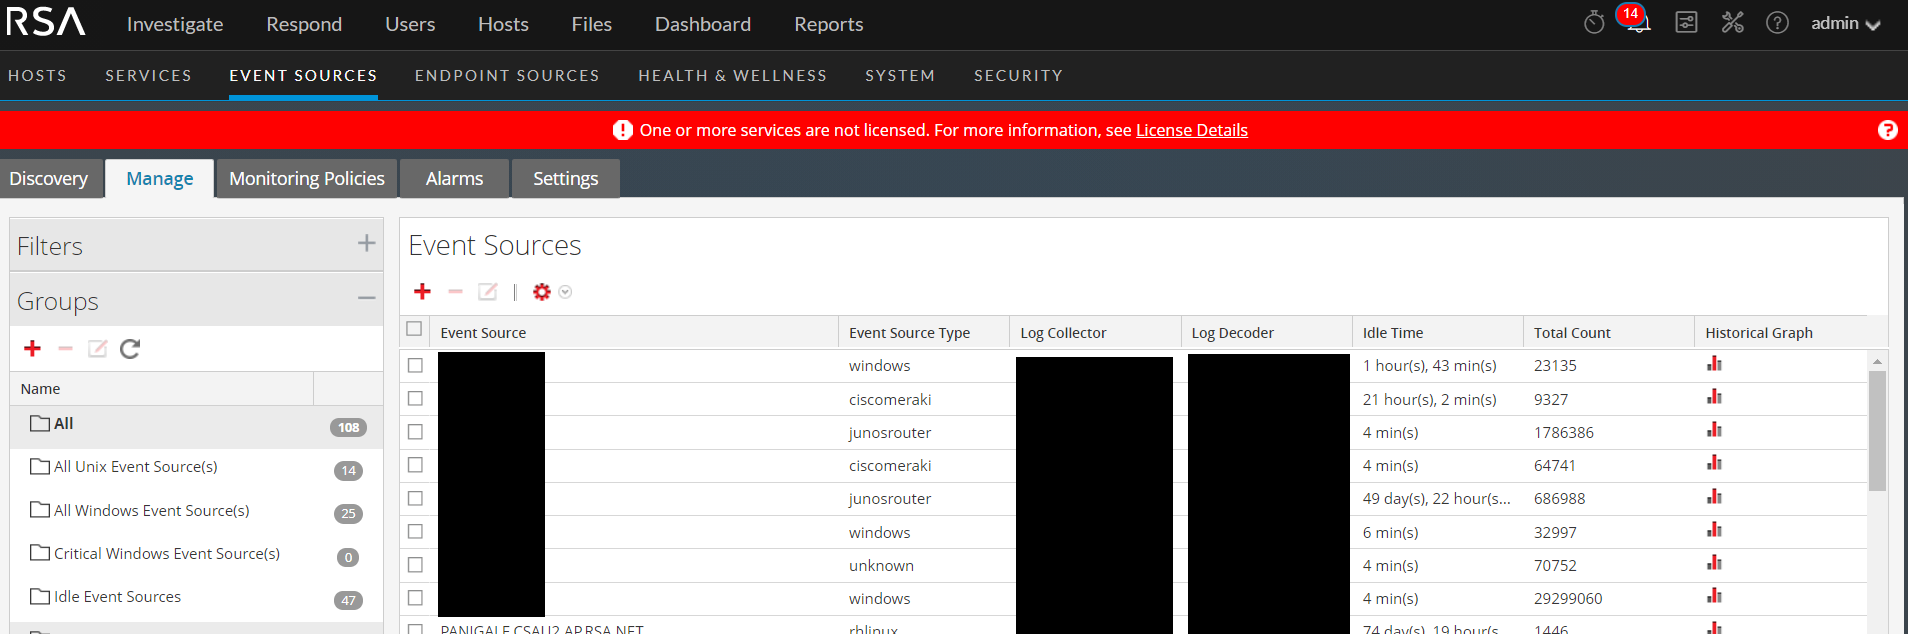Viewport: 1908px width, 634px height.
Task: Expand the Filters panel
Action: pyautogui.click(x=366, y=243)
